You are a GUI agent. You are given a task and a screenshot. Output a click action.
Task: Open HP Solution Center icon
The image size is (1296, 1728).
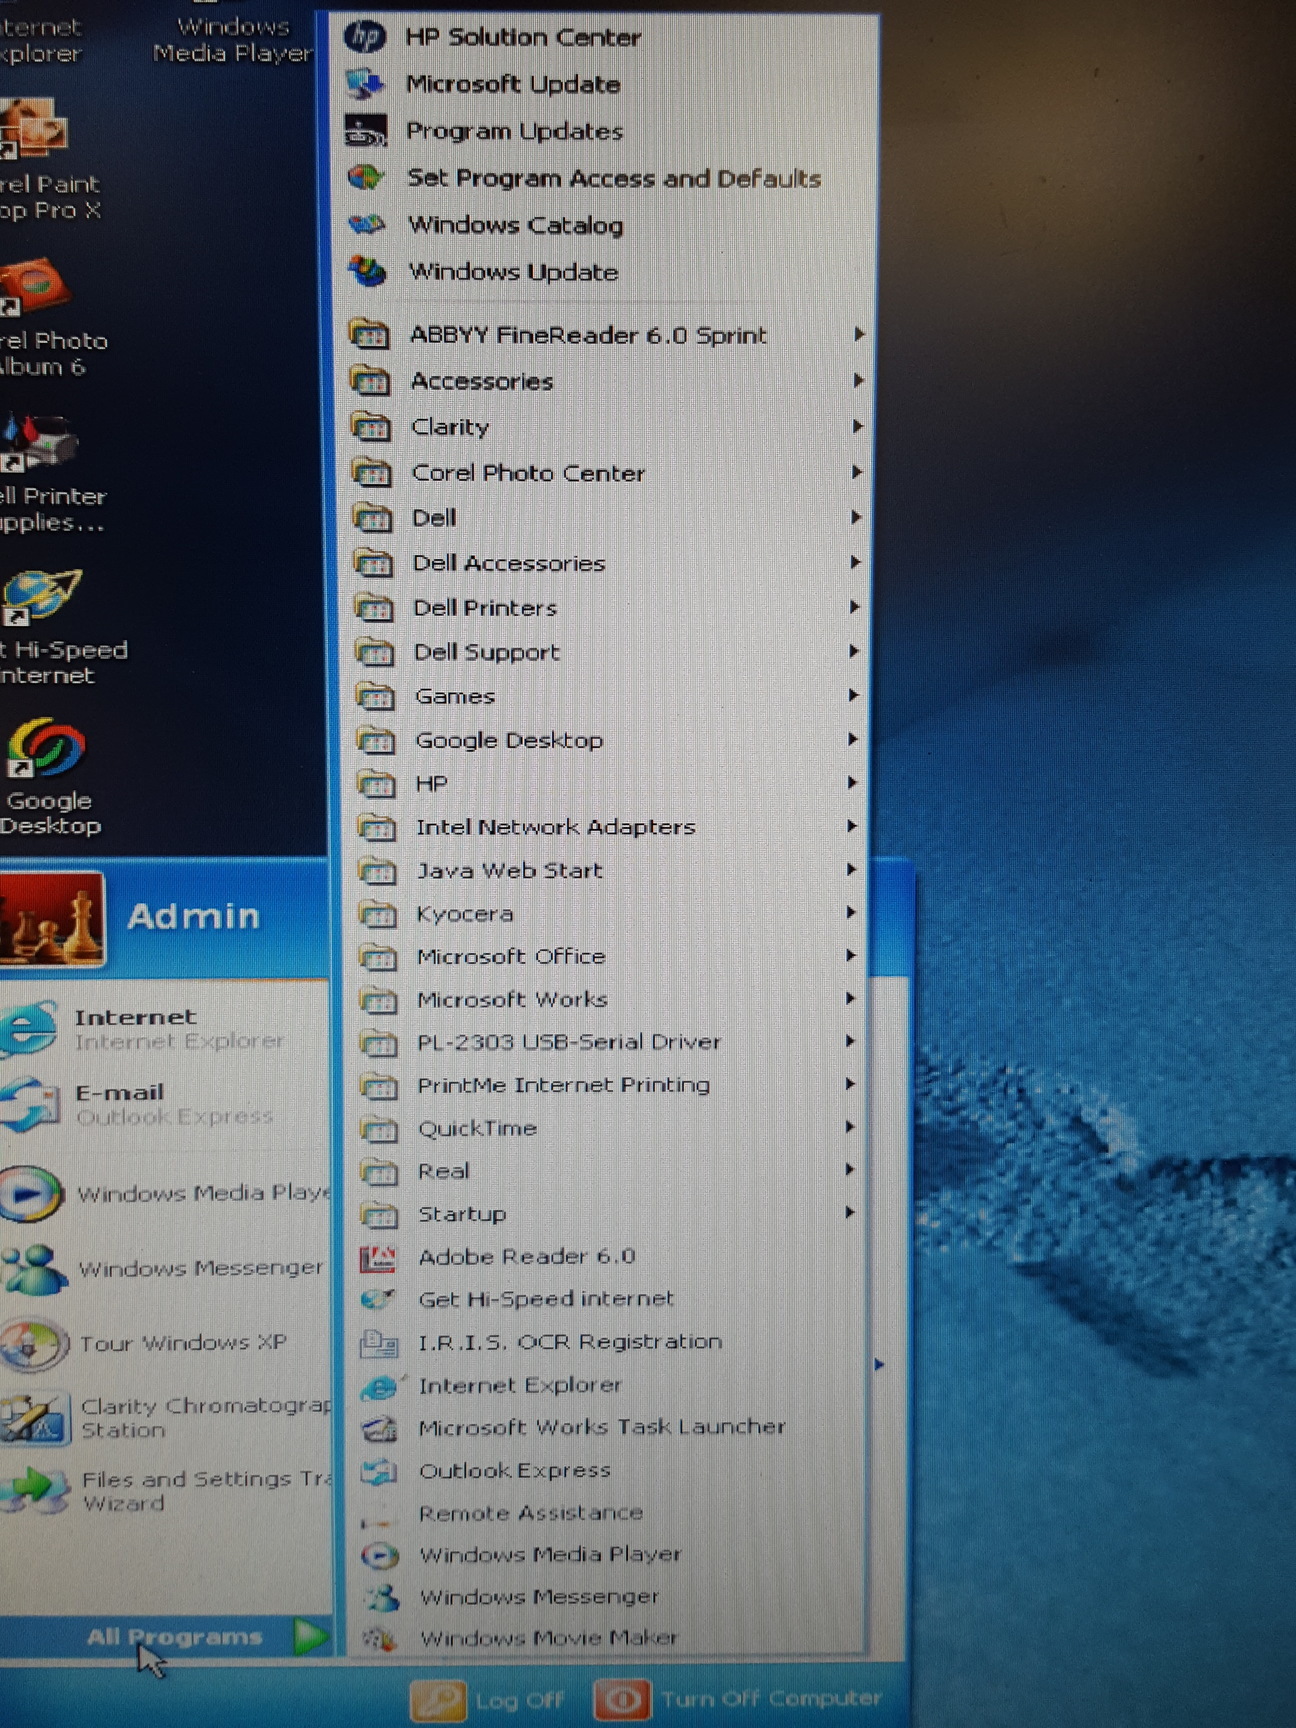pos(364,37)
